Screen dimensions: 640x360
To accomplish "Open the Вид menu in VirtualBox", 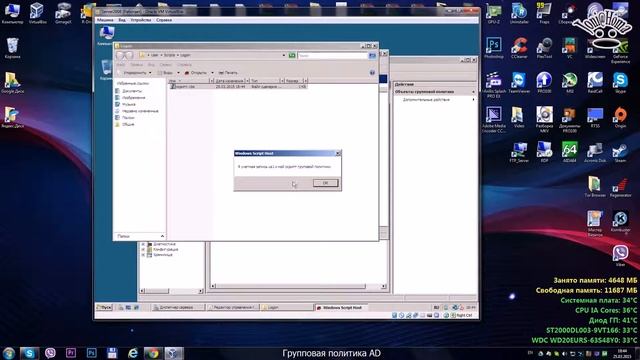I will tap(122, 20).
